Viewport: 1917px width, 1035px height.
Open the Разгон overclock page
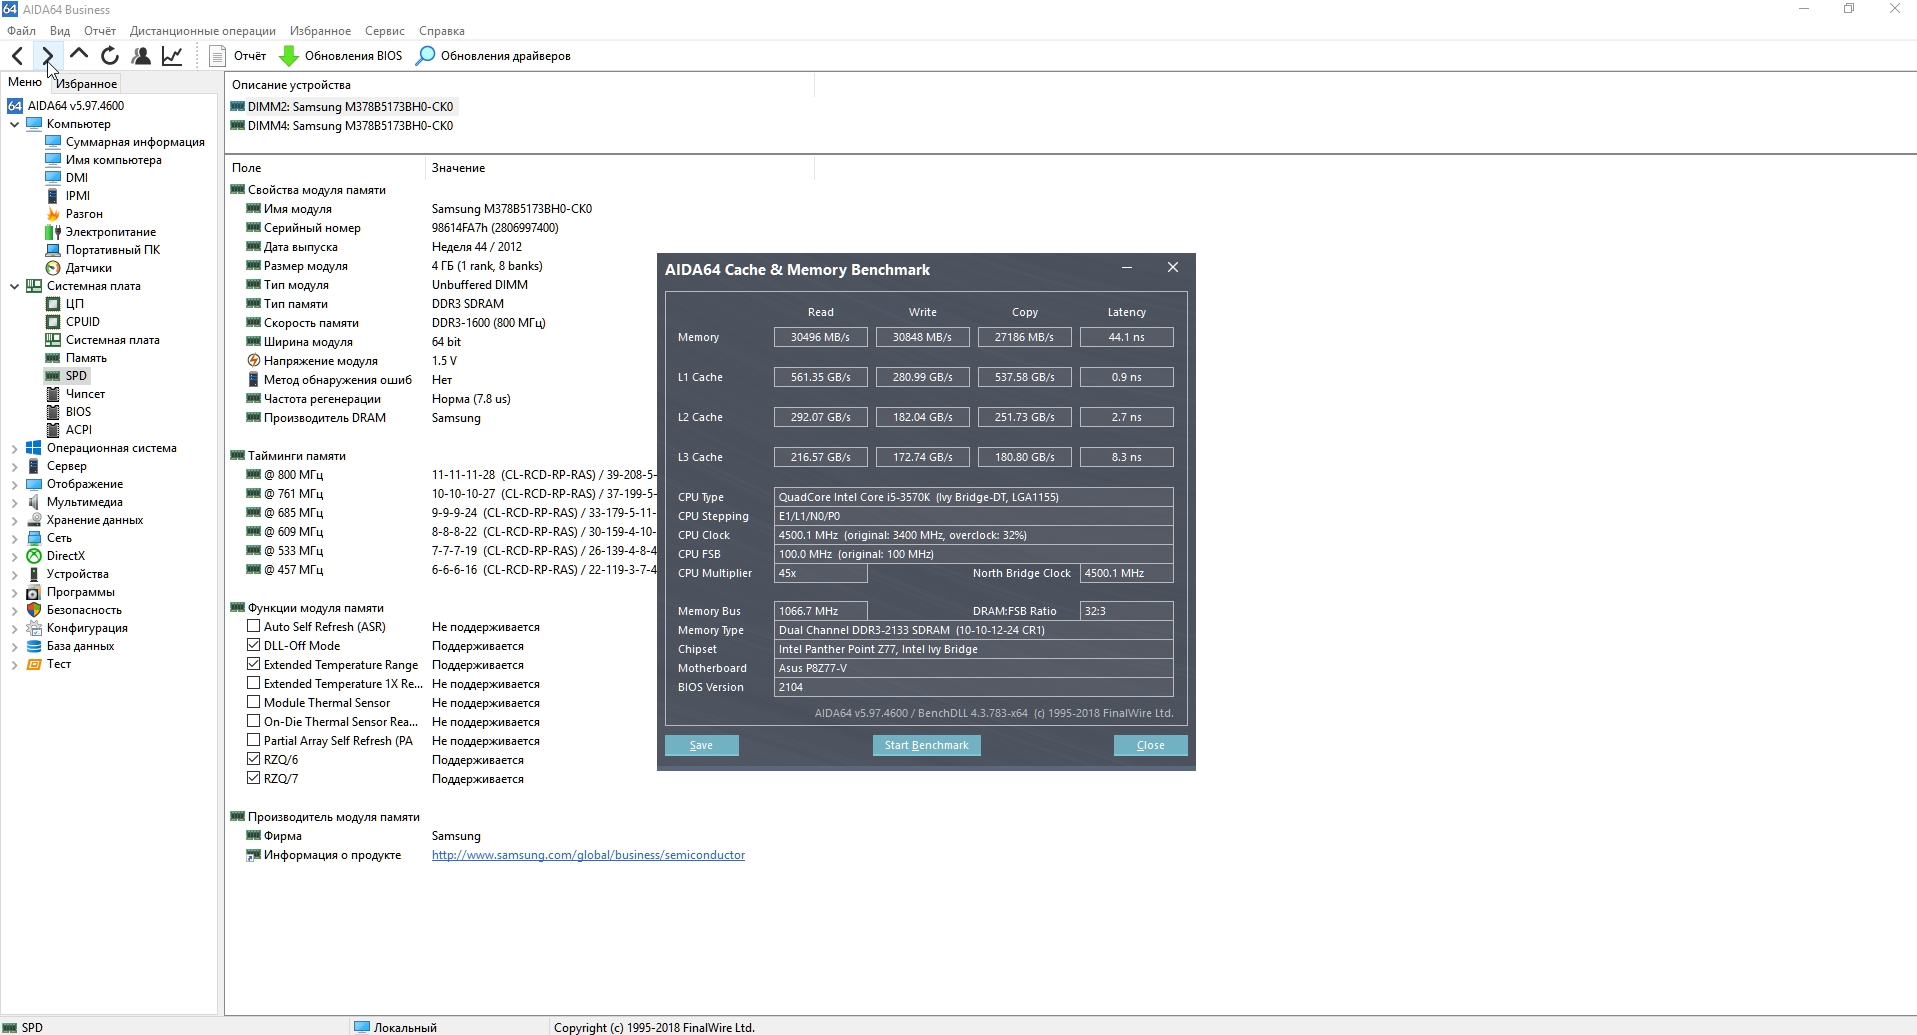click(x=75, y=214)
